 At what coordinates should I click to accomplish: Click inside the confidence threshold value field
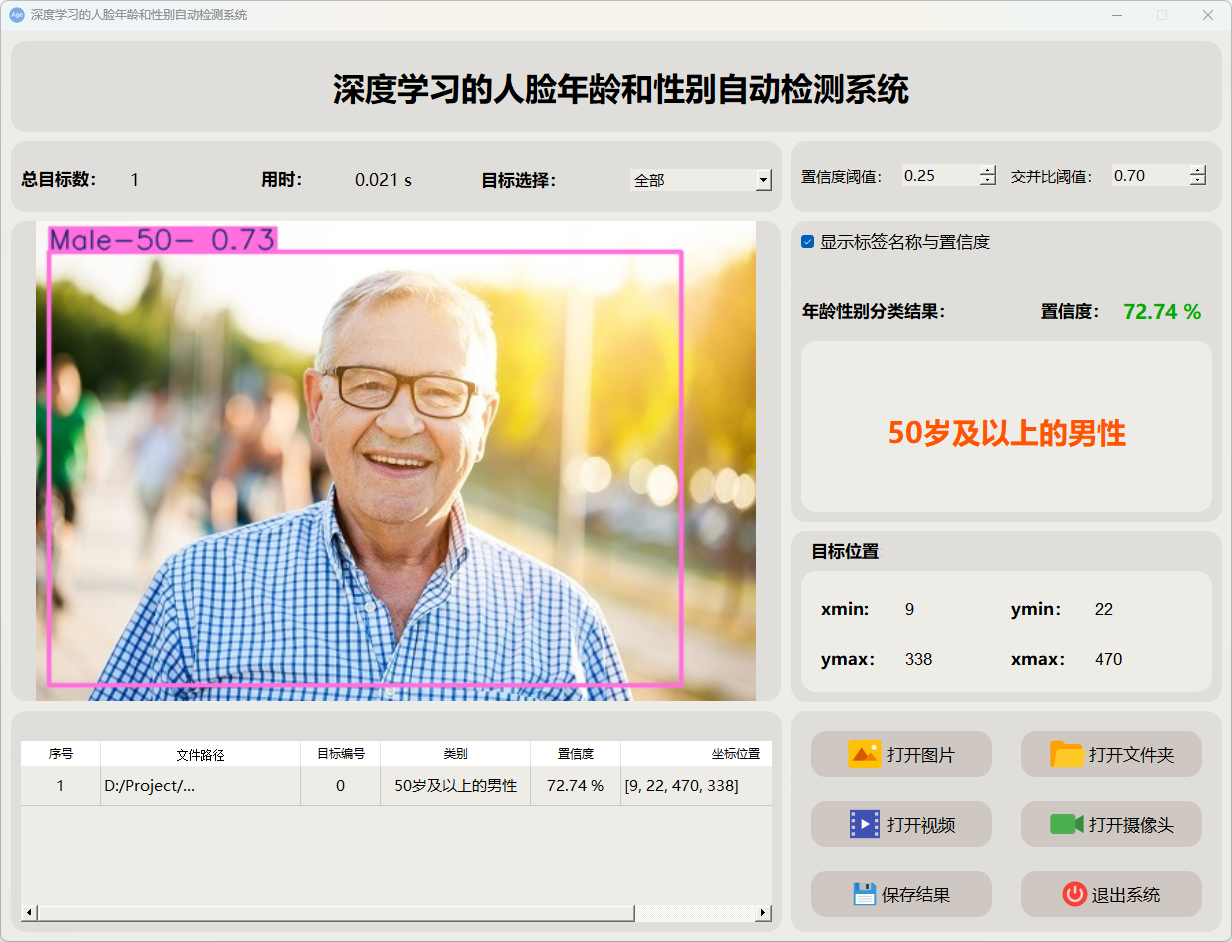[938, 176]
